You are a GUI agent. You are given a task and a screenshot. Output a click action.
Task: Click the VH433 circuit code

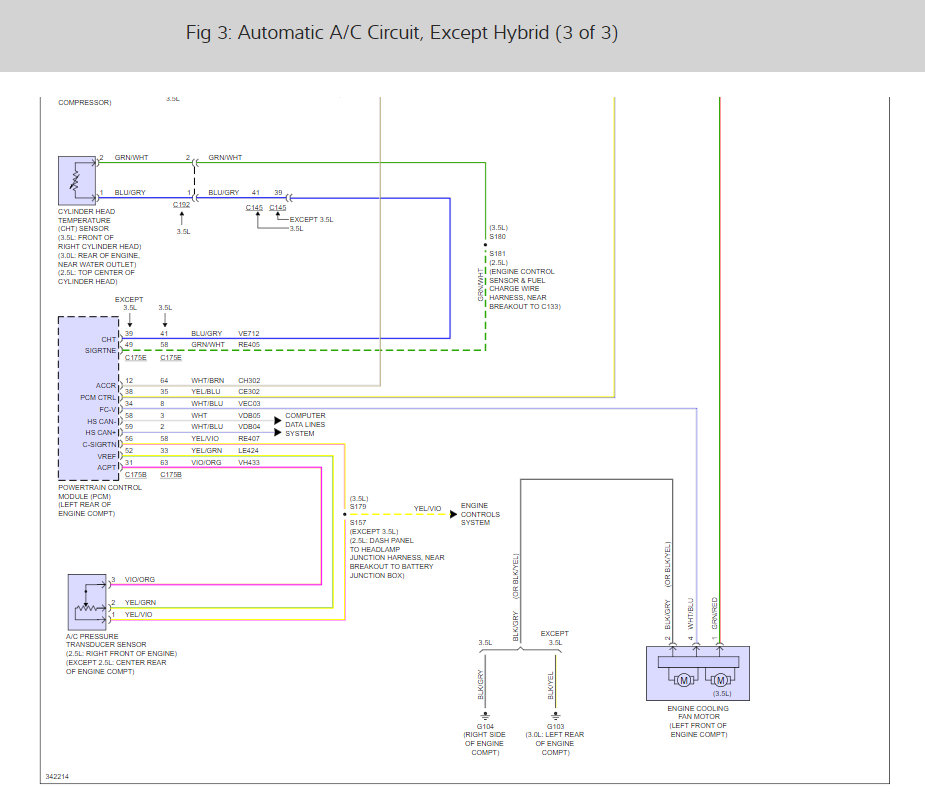click(249, 463)
